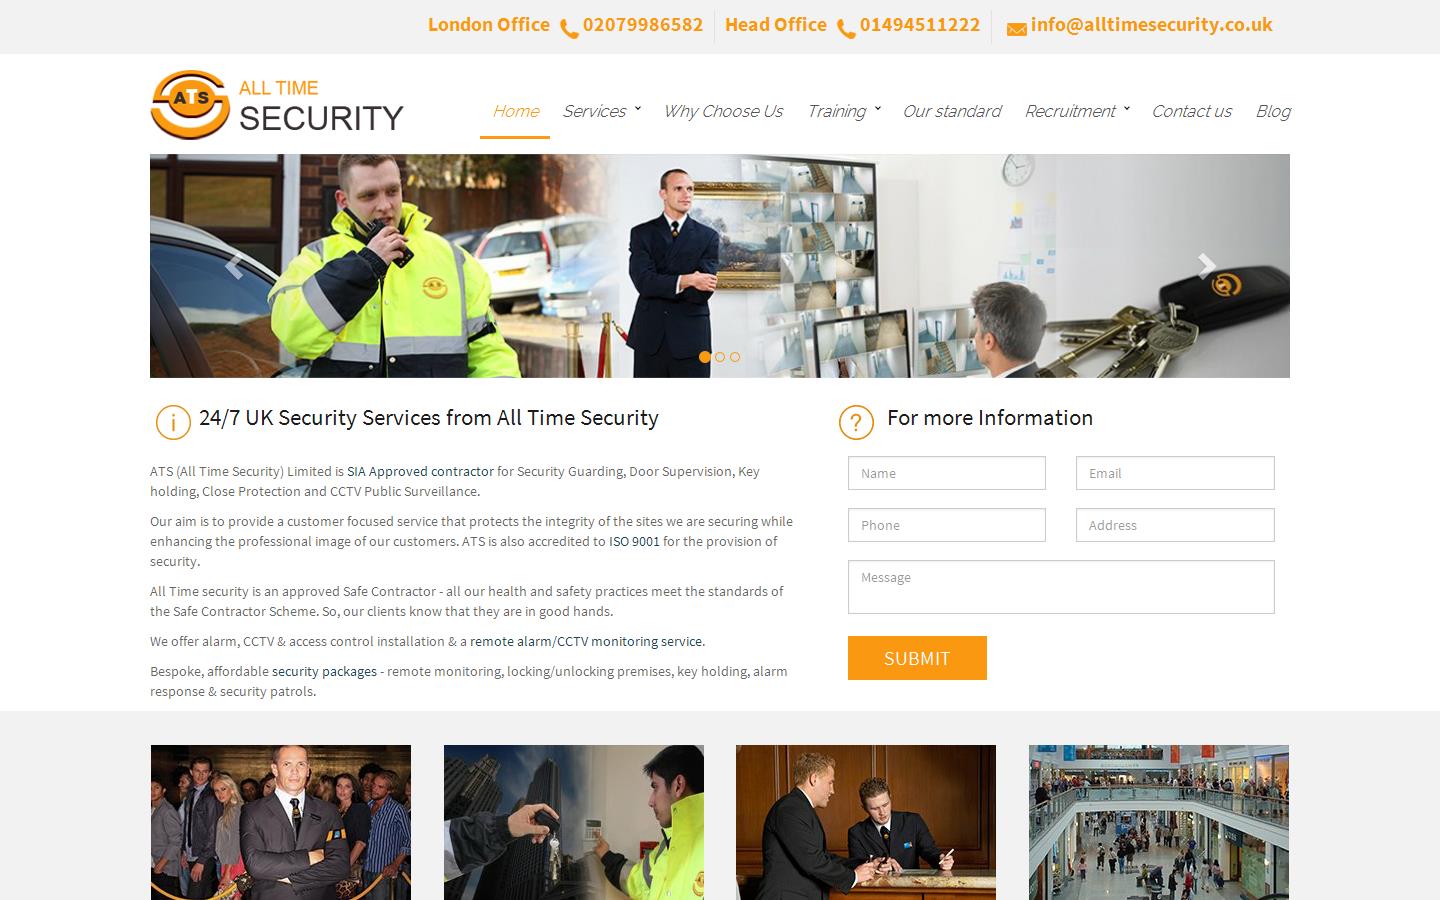Click the question mark circle icon
1440x900 pixels.
tap(856, 422)
